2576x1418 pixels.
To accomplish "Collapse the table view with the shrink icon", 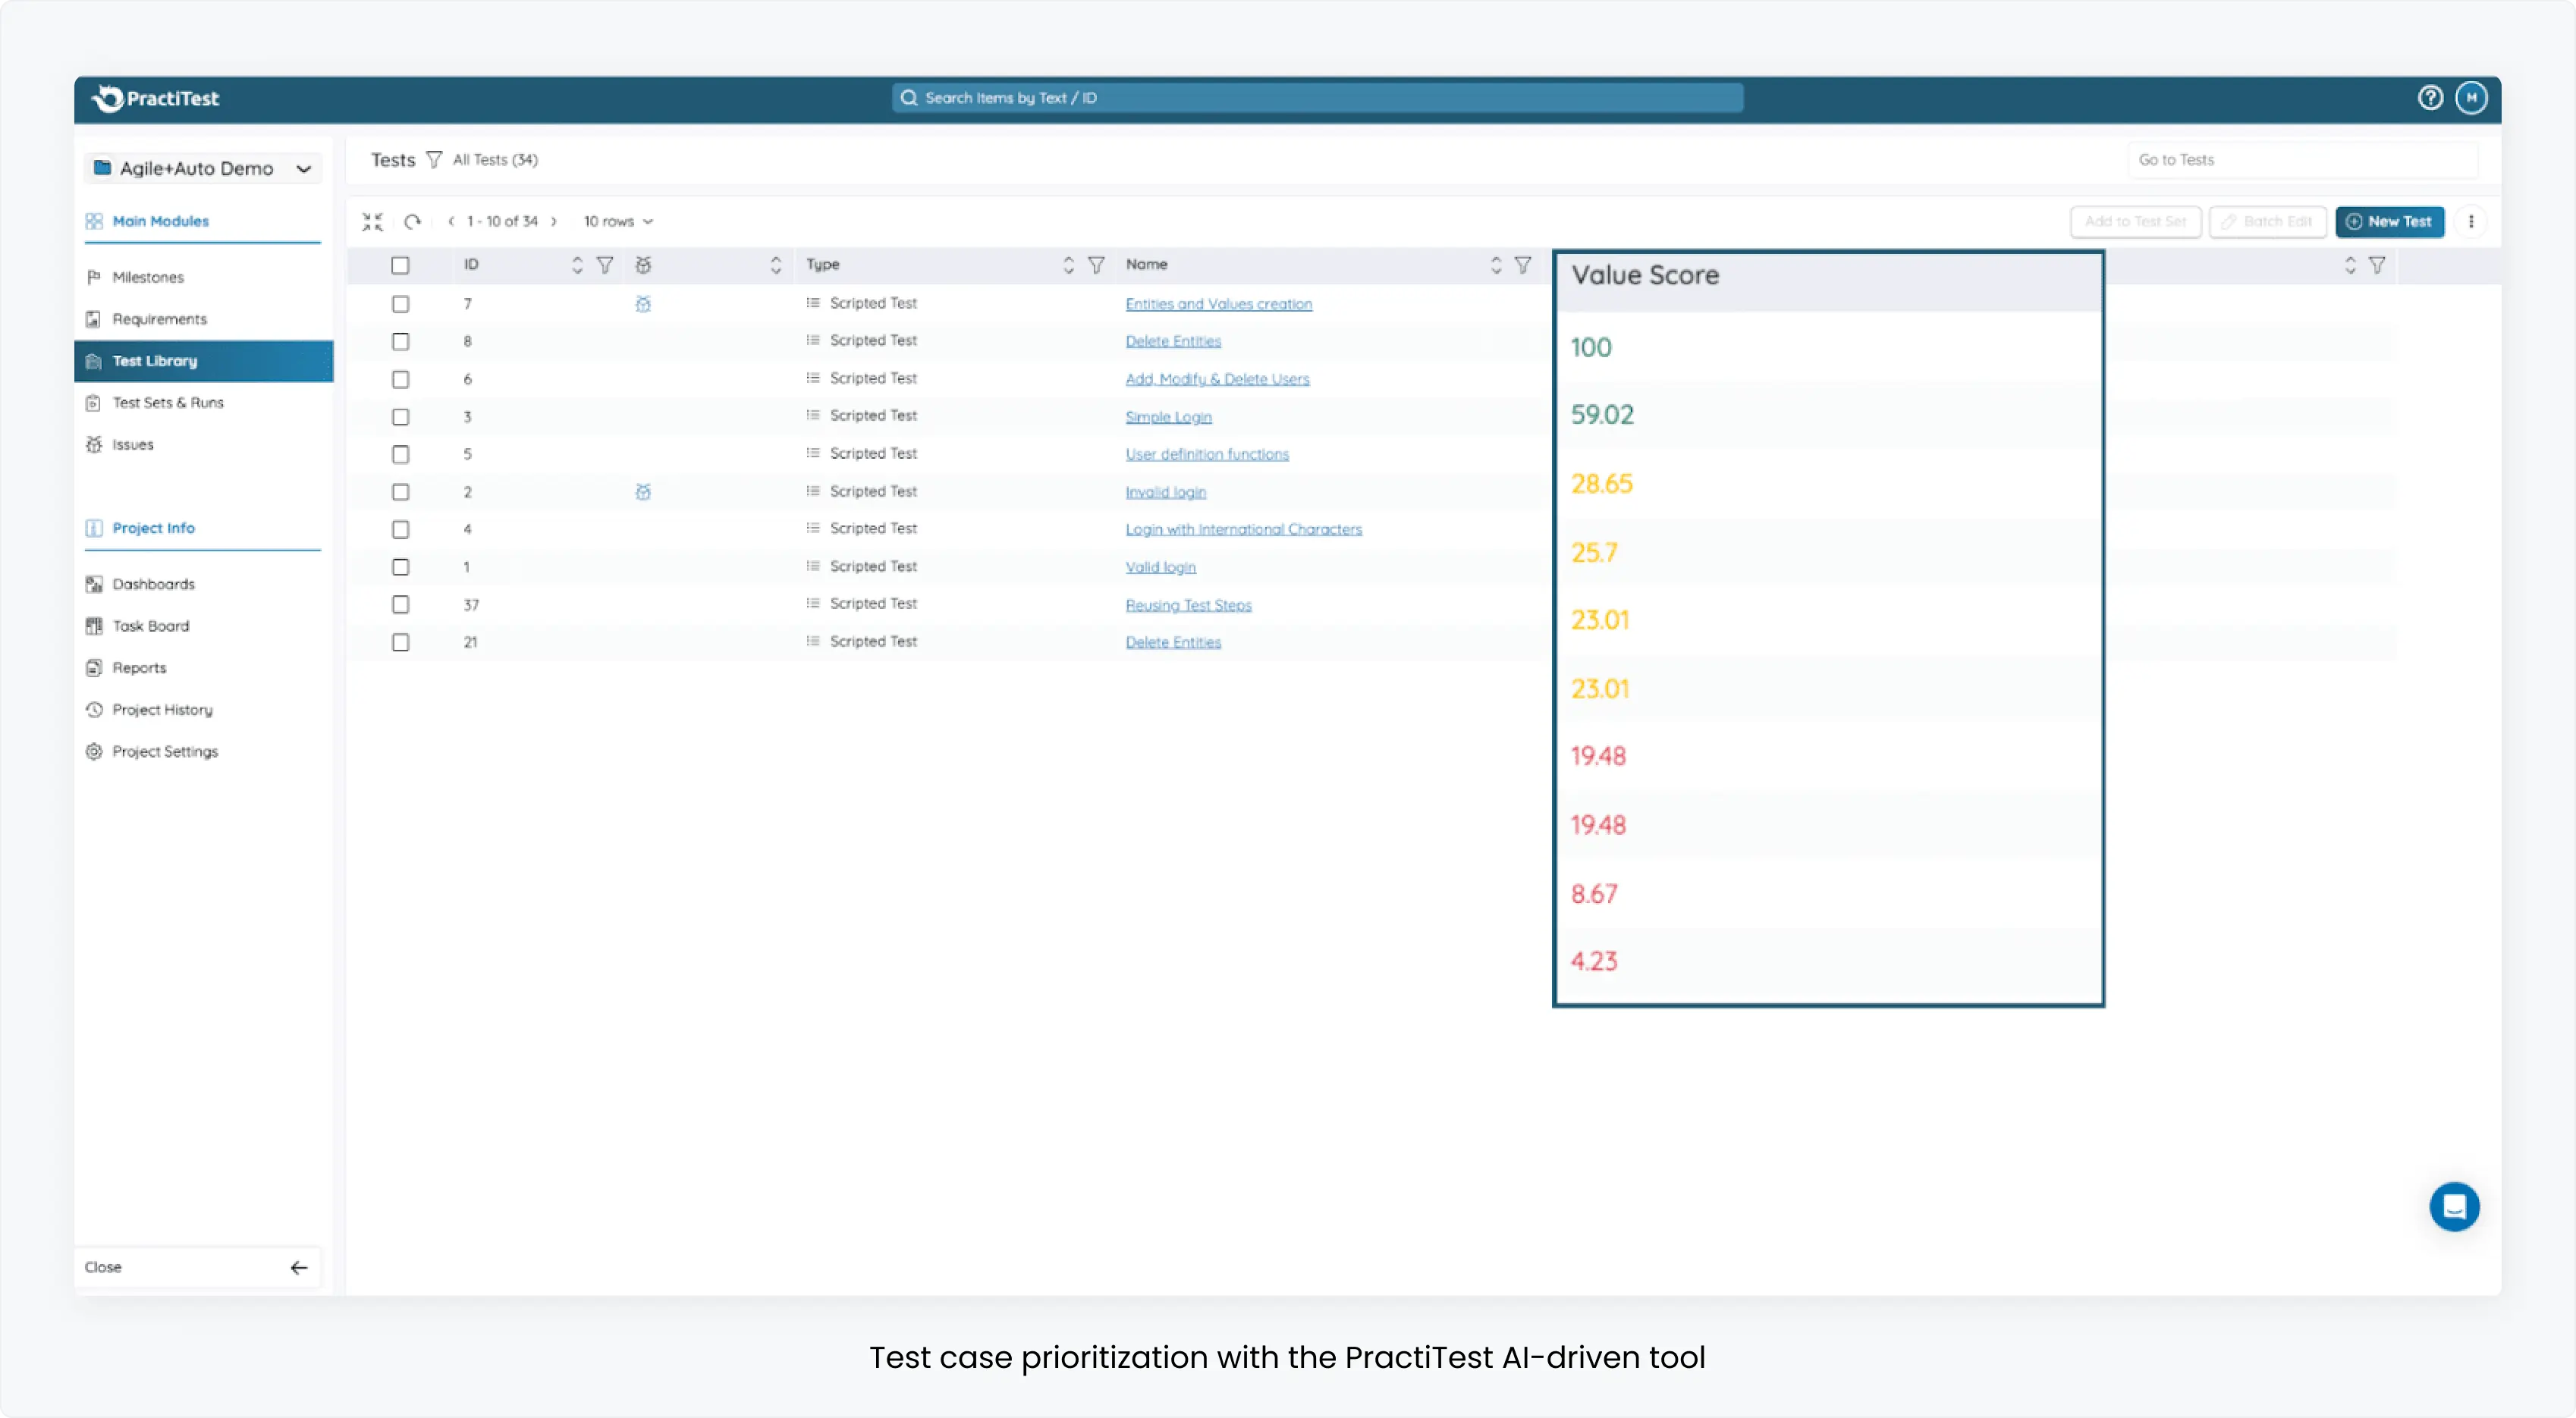I will (x=373, y=221).
